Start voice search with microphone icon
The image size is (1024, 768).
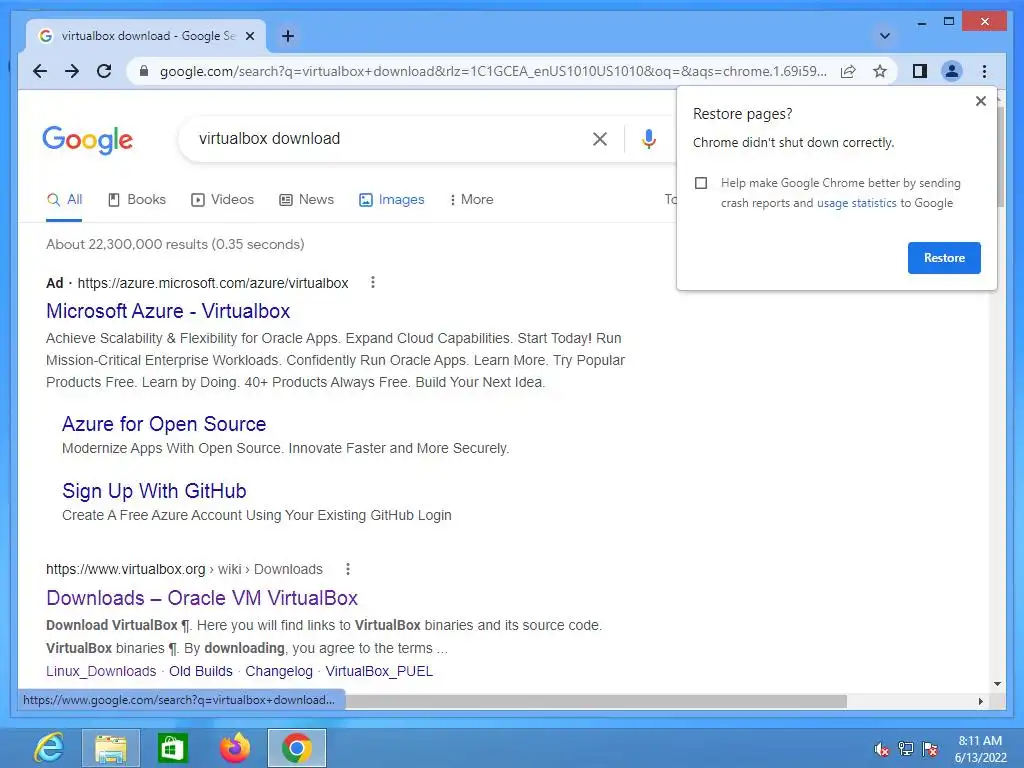point(648,138)
